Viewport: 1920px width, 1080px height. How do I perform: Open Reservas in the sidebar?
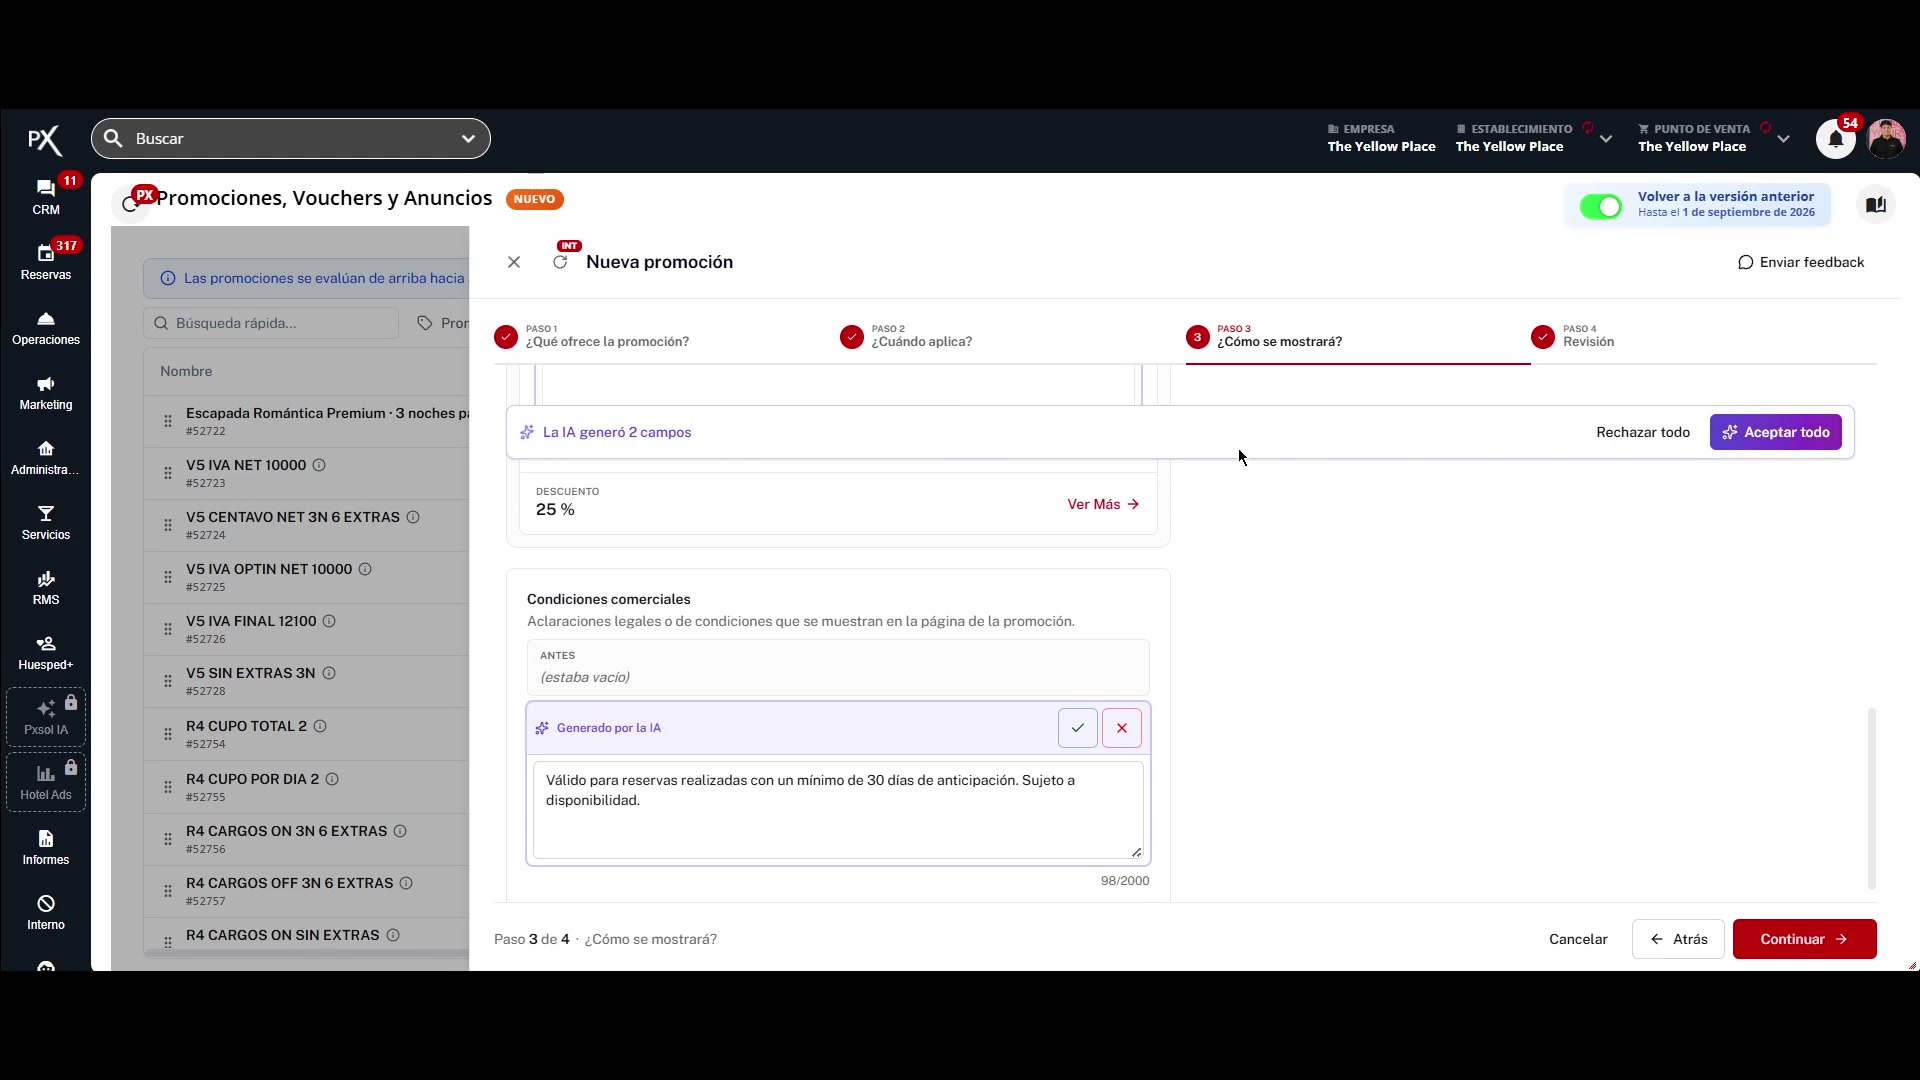[46, 262]
